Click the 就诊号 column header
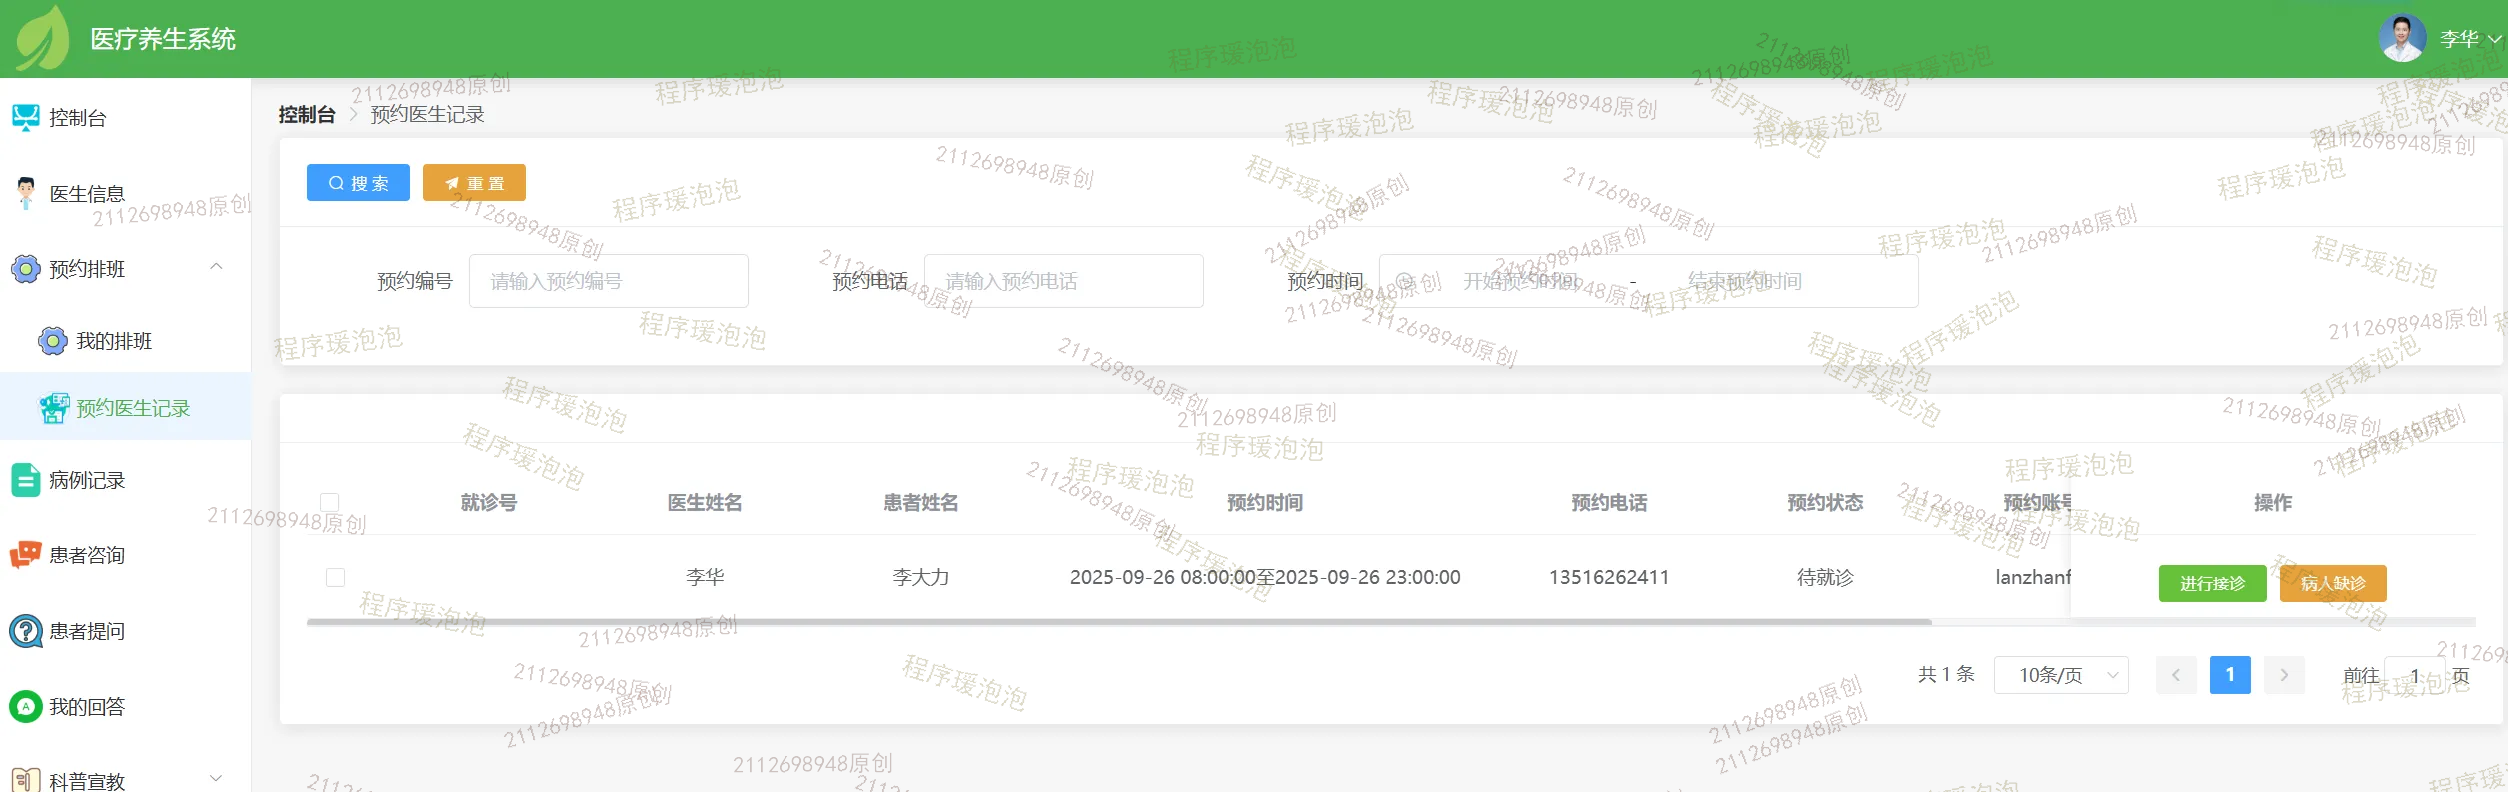The width and height of the screenshot is (2508, 792). click(x=489, y=502)
